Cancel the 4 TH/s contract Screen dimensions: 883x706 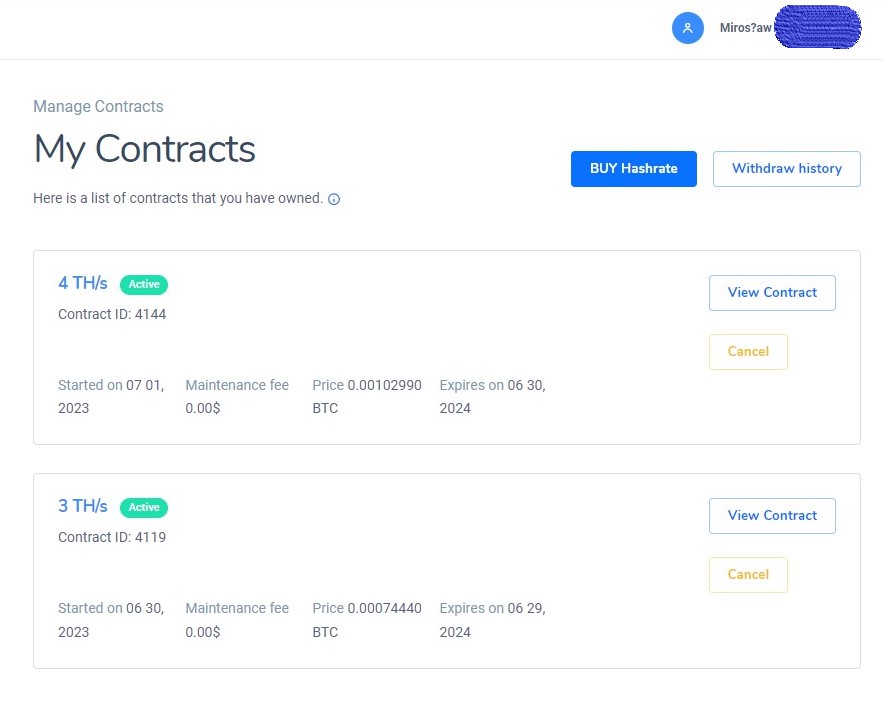[748, 352]
